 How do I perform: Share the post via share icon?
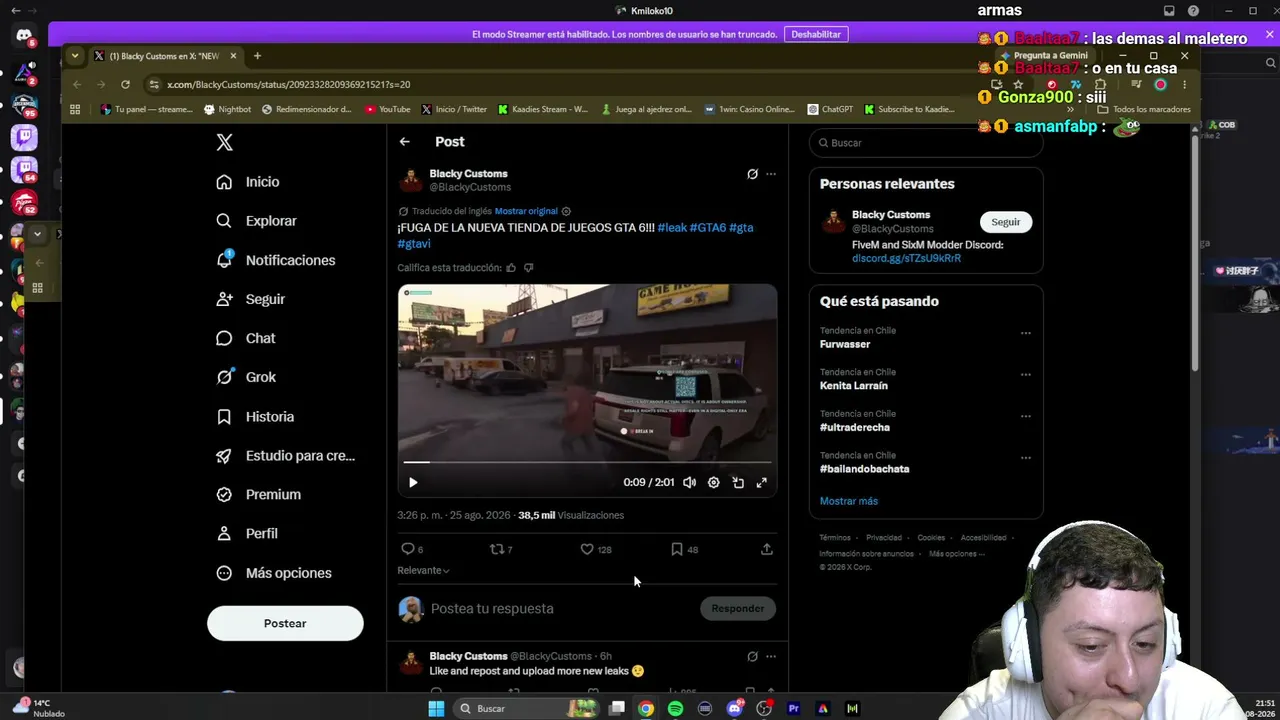click(767, 549)
